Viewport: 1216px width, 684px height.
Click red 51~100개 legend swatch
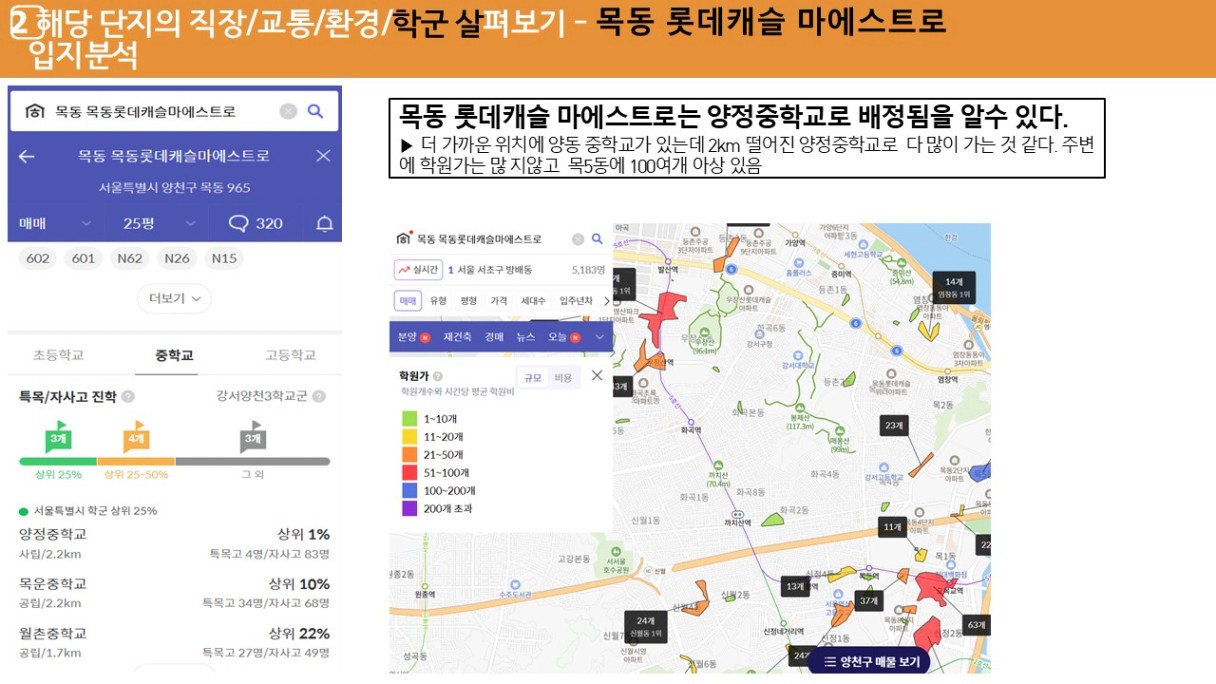[x=409, y=473]
